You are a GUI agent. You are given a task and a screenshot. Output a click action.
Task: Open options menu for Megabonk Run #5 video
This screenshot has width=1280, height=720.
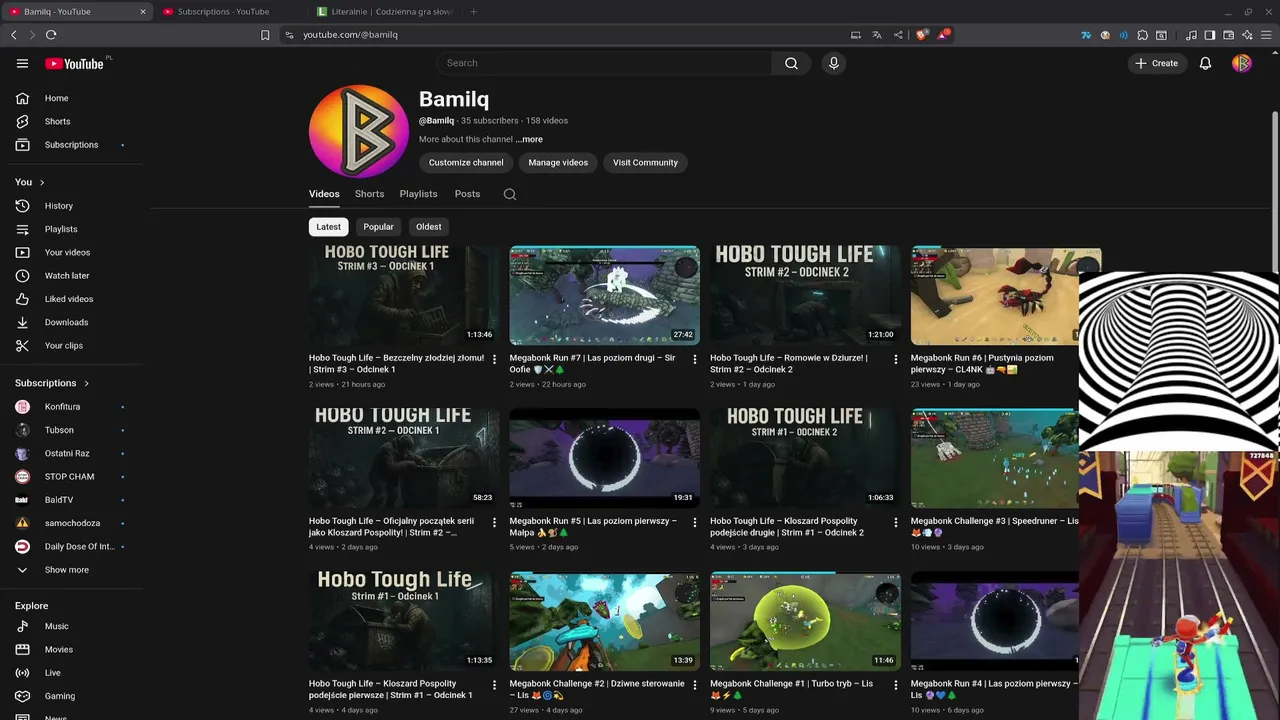pyautogui.click(x=695, y=521)
